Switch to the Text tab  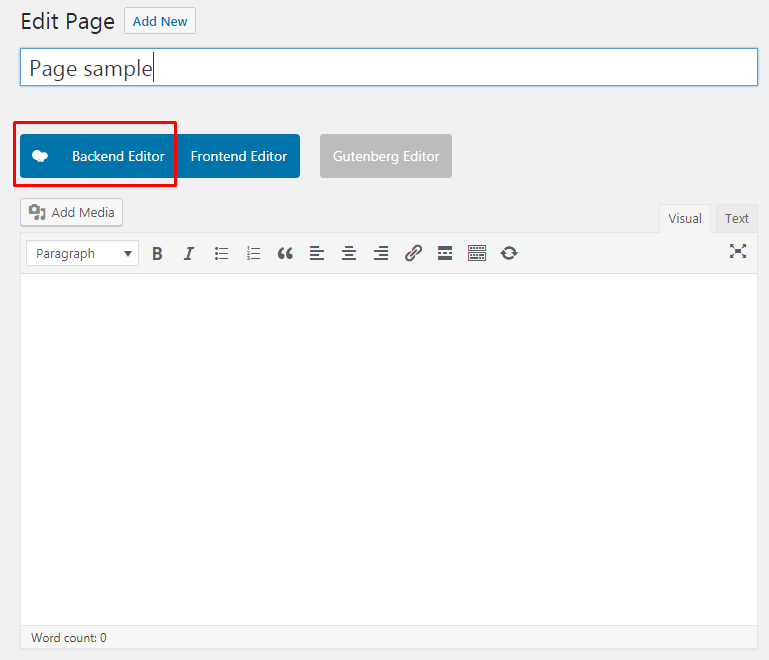[737, 218]
